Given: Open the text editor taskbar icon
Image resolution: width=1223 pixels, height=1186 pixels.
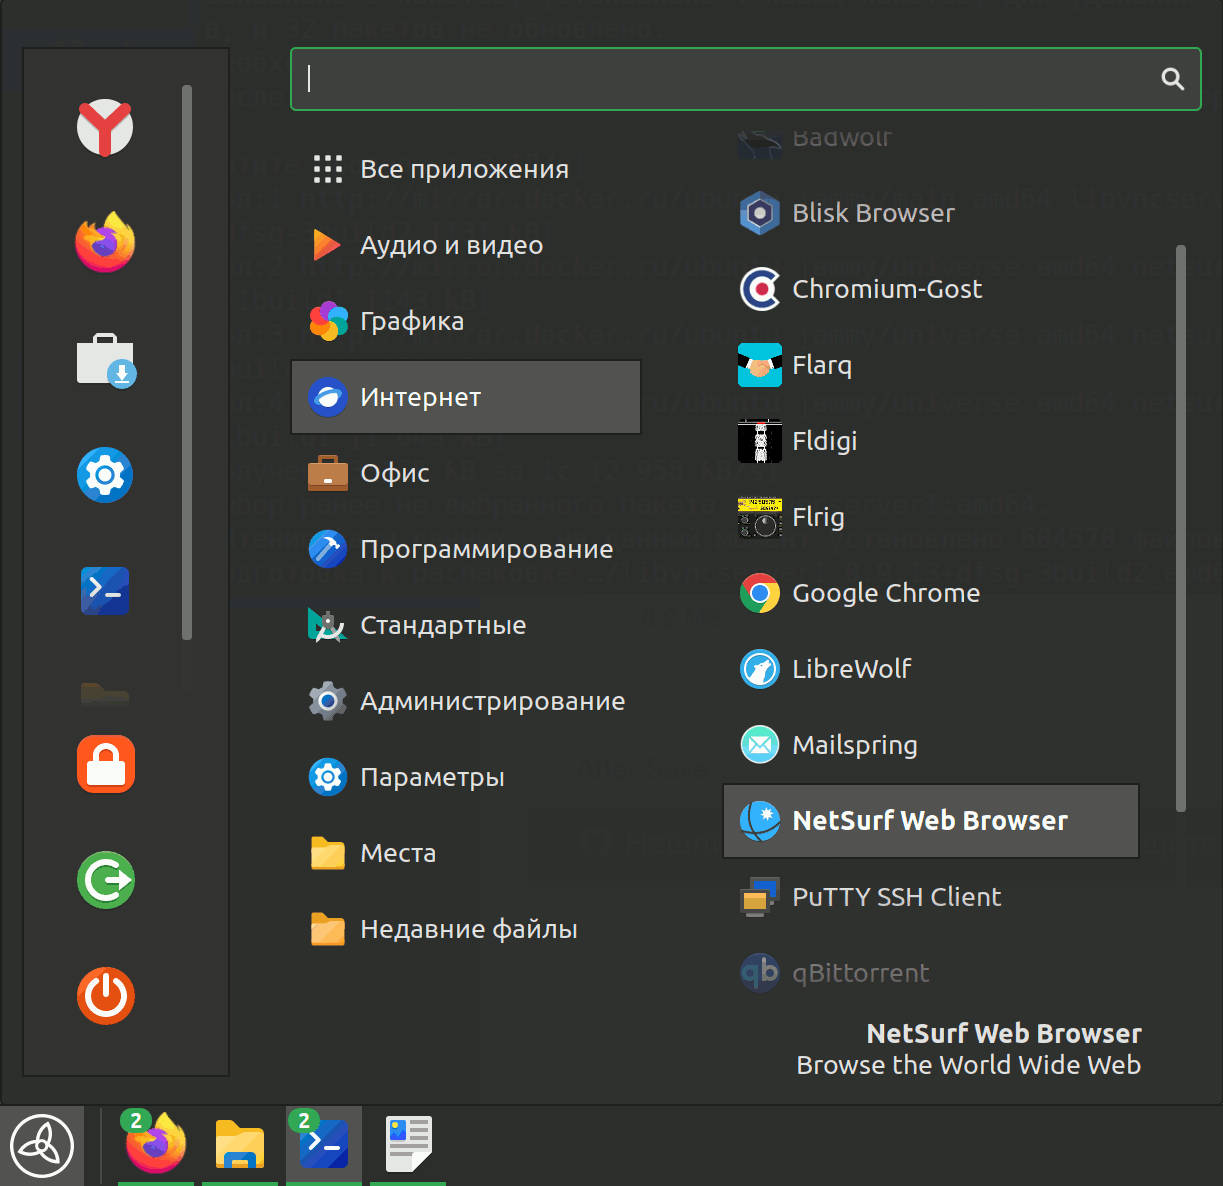Looking at the screenshot, I should (x=408, y=1145).
